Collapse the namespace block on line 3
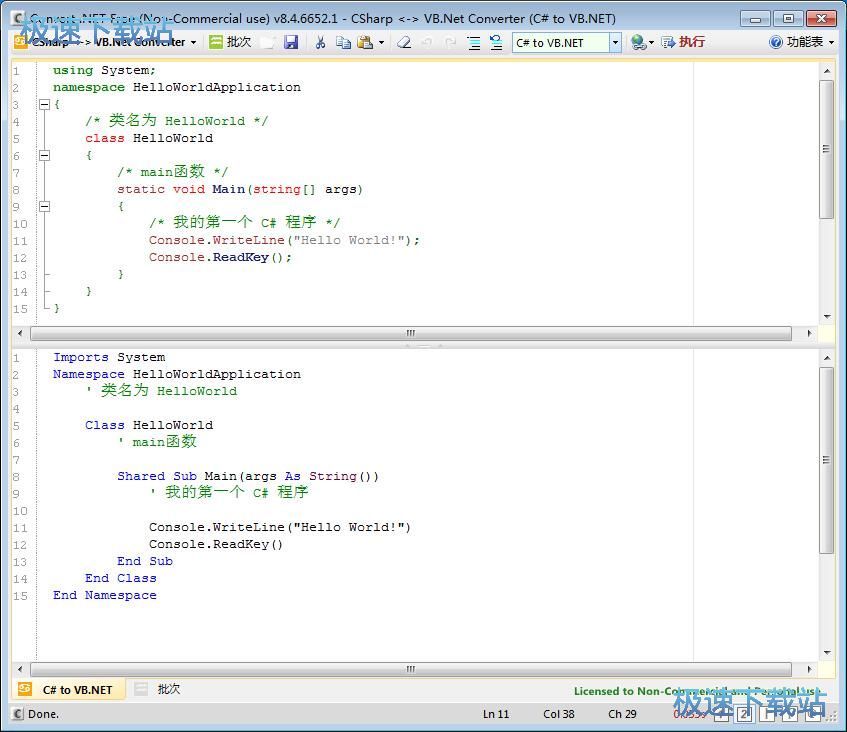 (x=44, y=104)
